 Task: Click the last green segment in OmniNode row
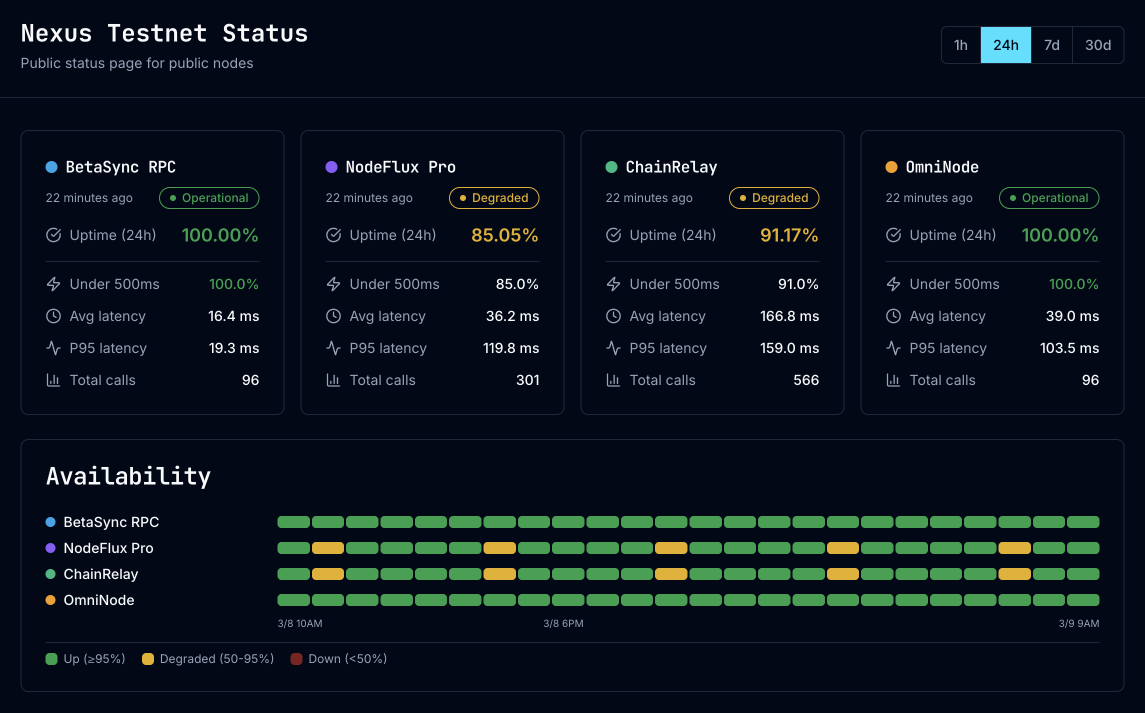1083,600
